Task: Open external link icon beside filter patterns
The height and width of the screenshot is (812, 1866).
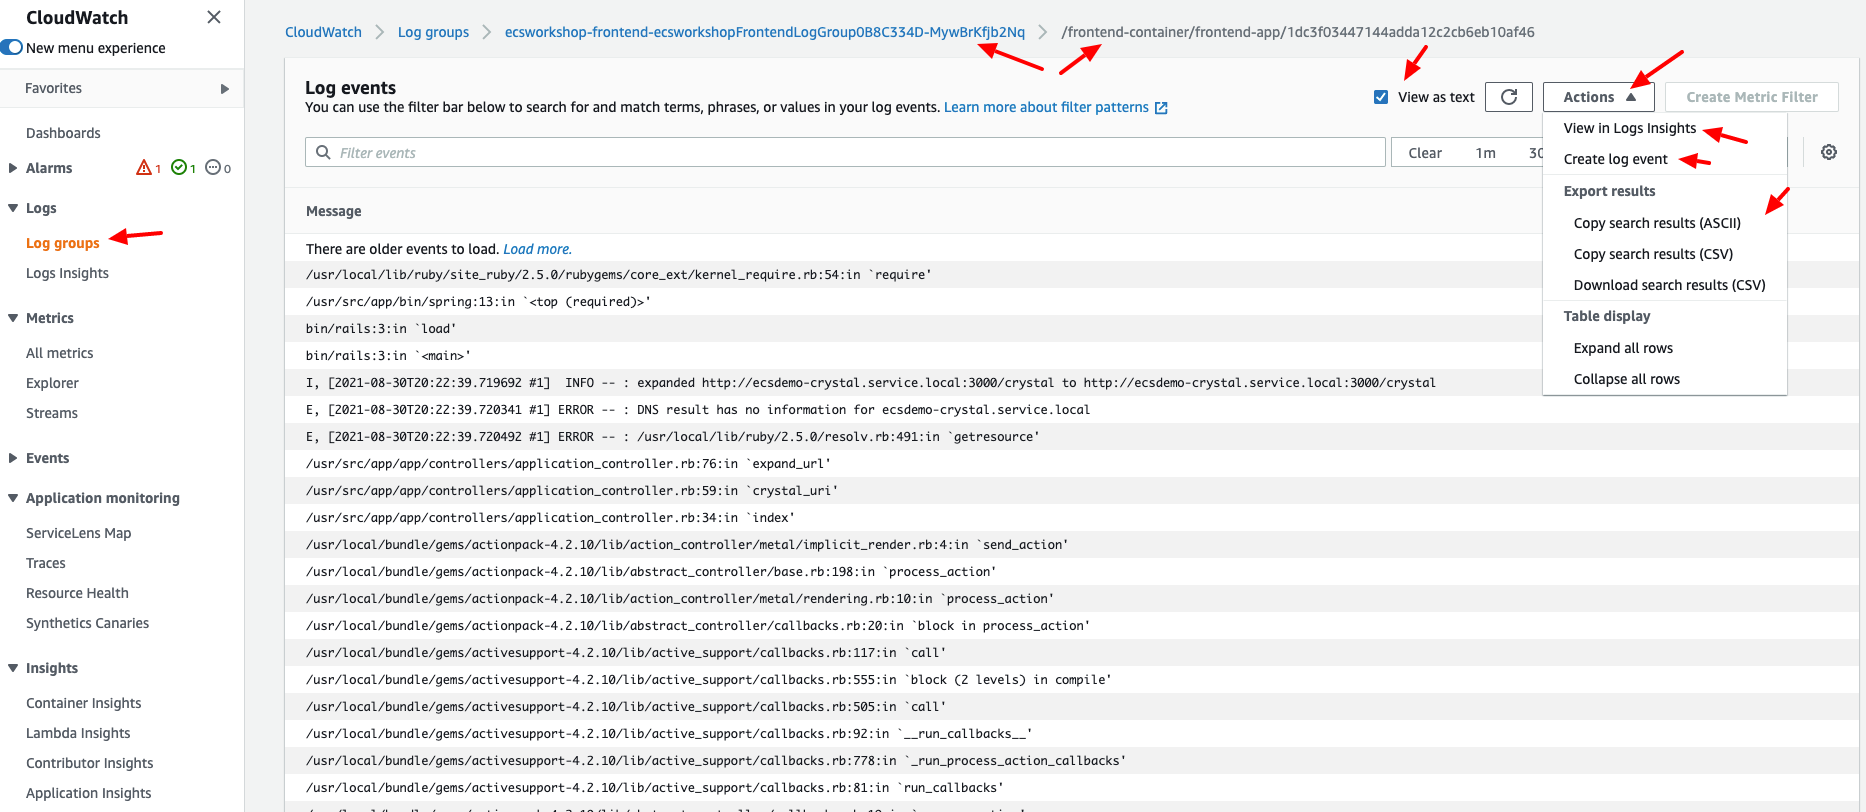Action: (1161, 108)
